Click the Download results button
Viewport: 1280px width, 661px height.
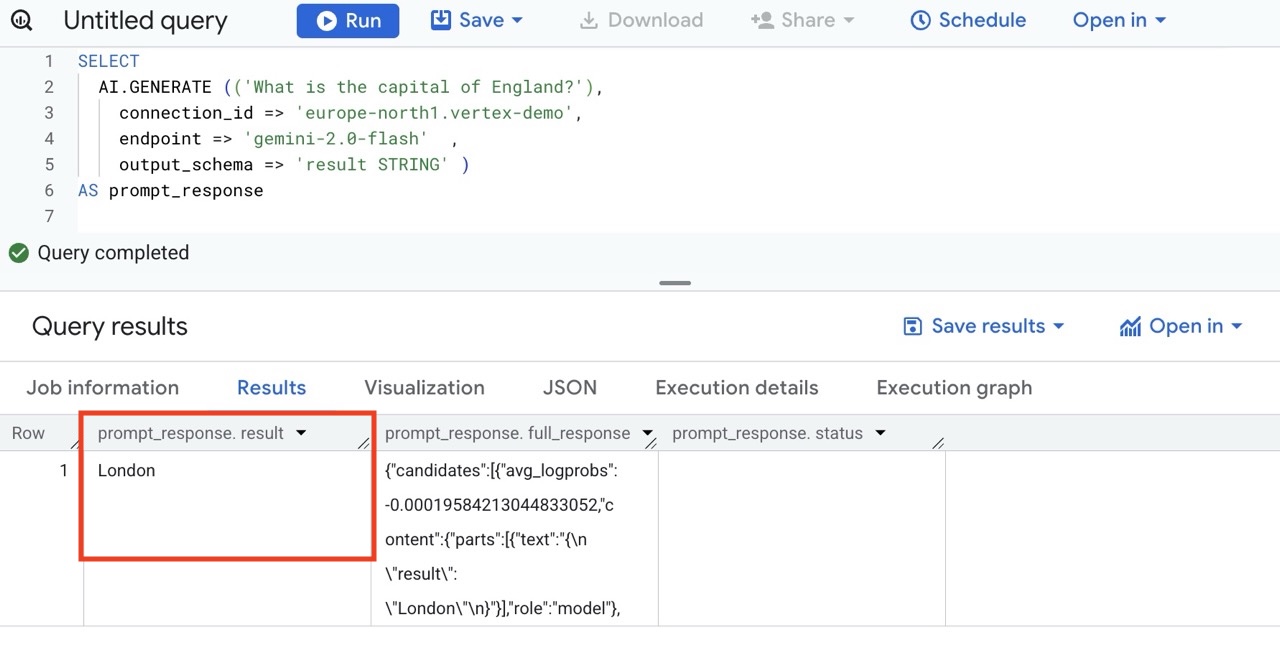[641, 21]
